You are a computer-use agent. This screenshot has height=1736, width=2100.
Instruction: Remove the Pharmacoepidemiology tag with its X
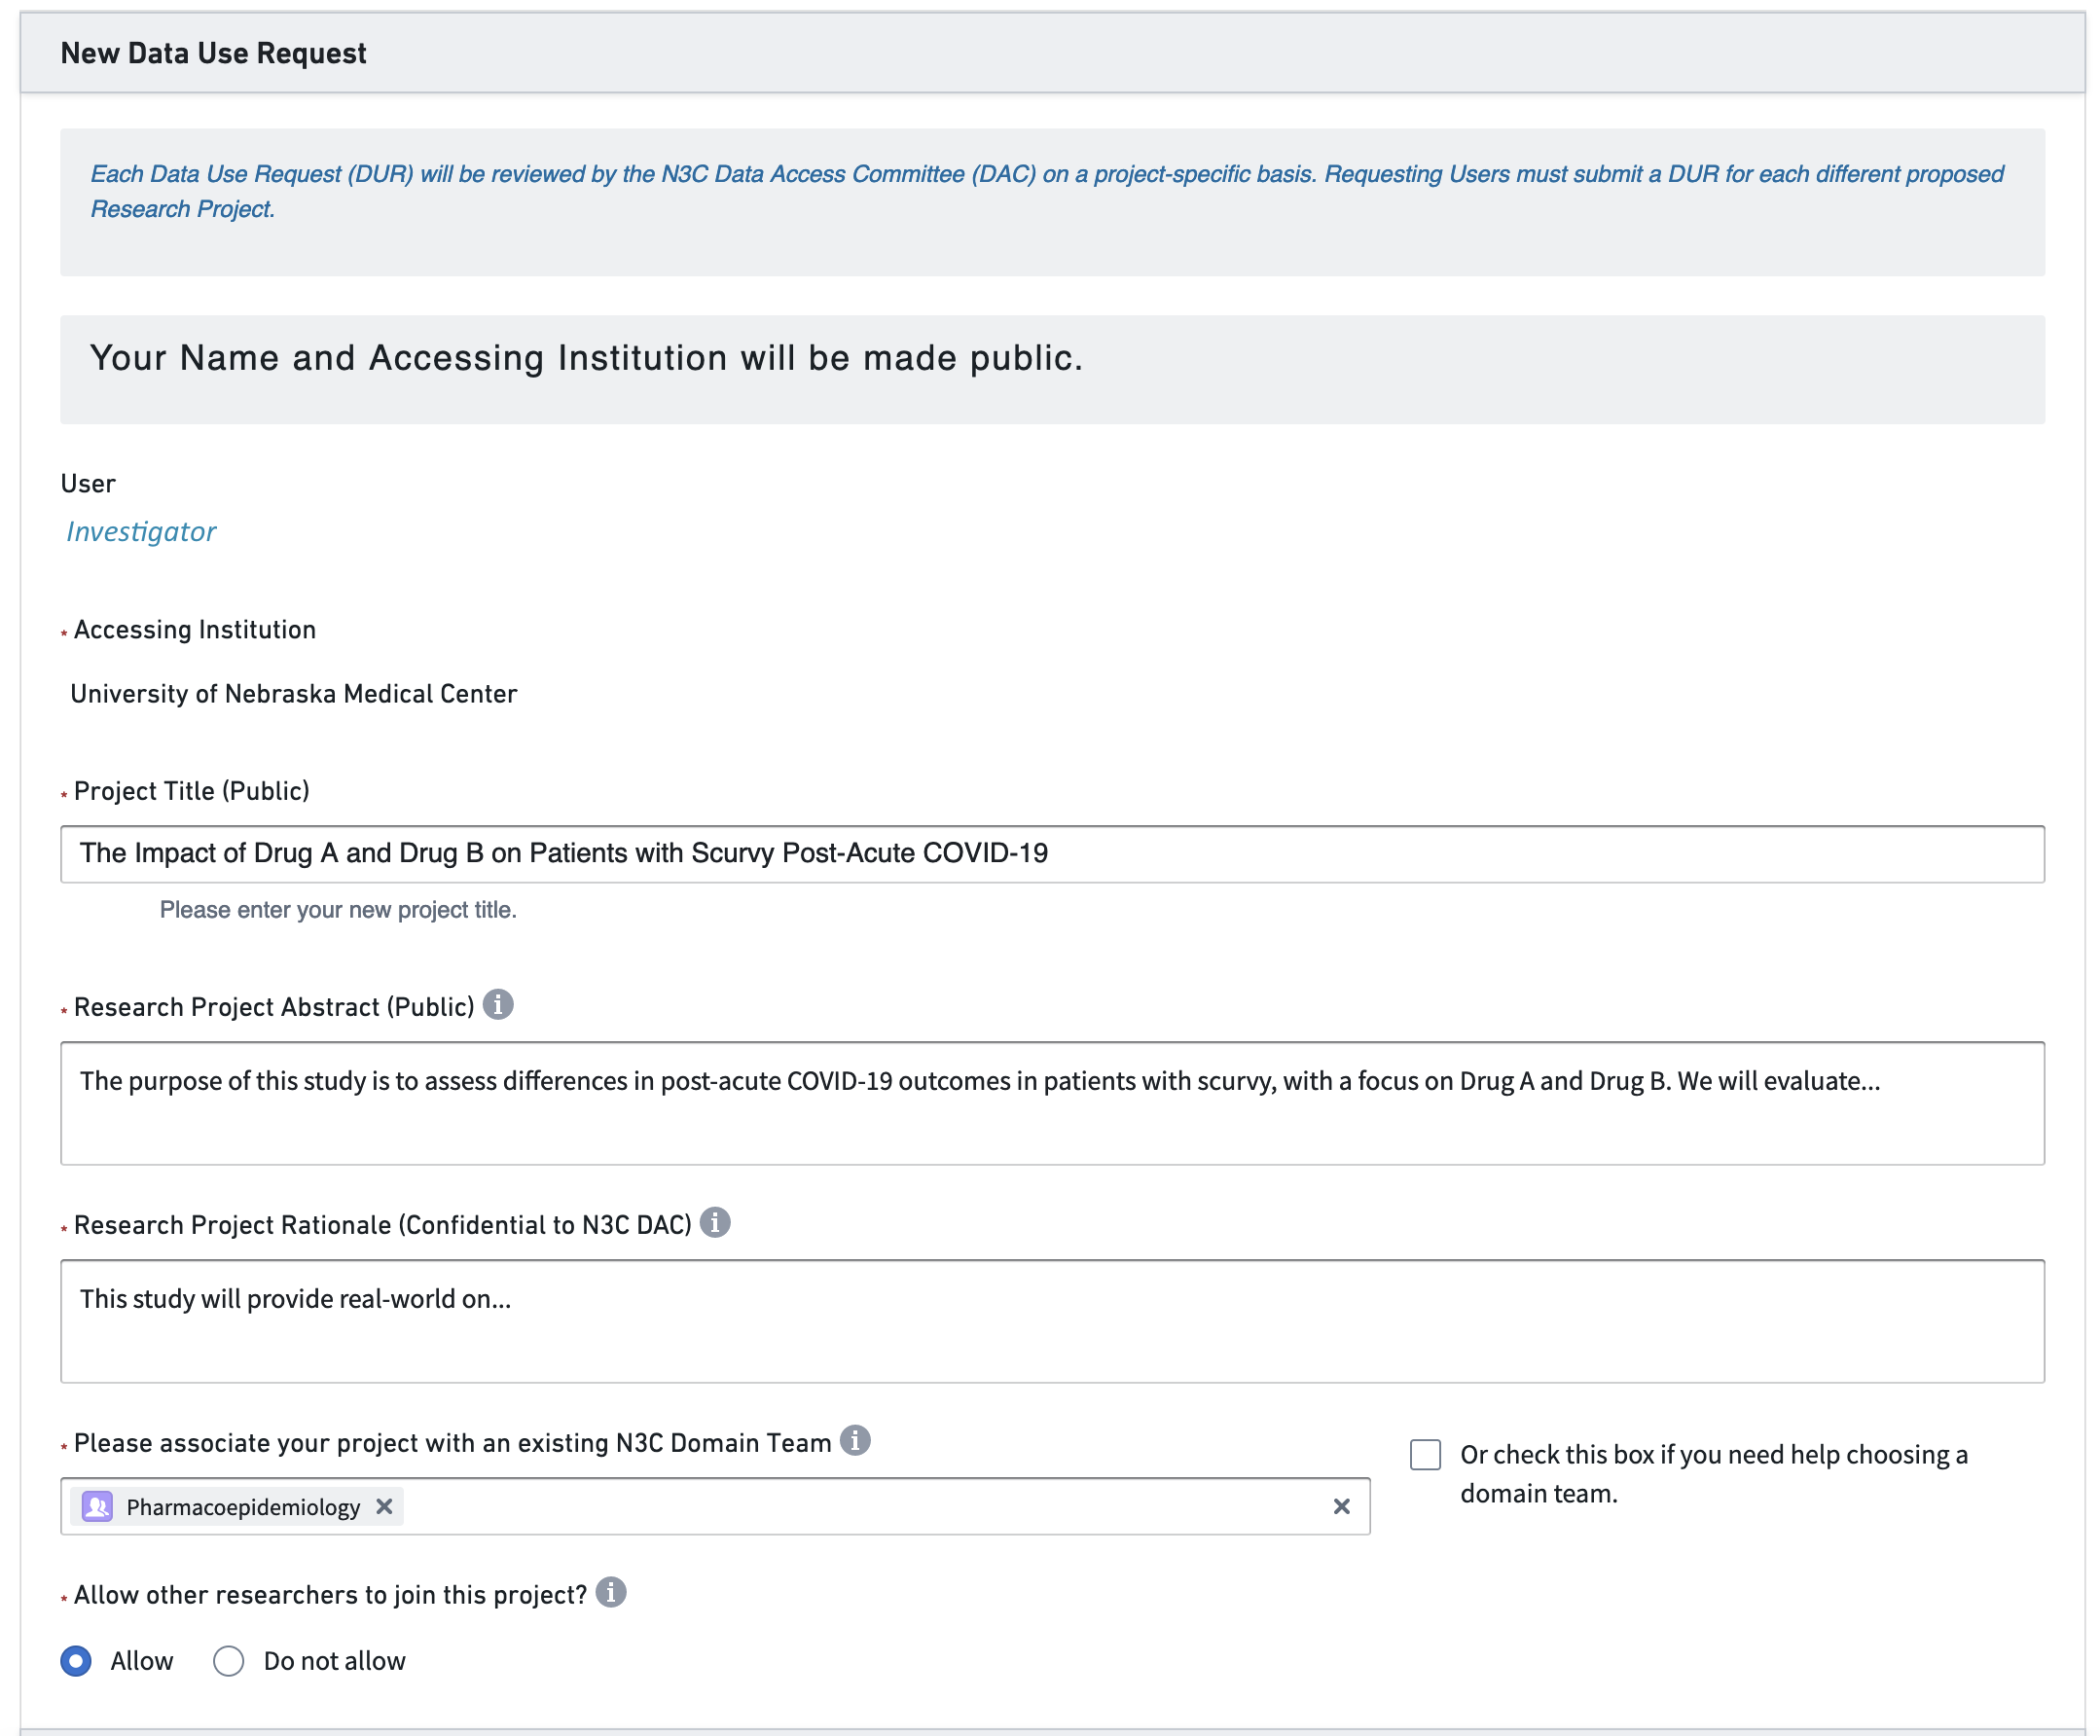tap(384, 1506)
